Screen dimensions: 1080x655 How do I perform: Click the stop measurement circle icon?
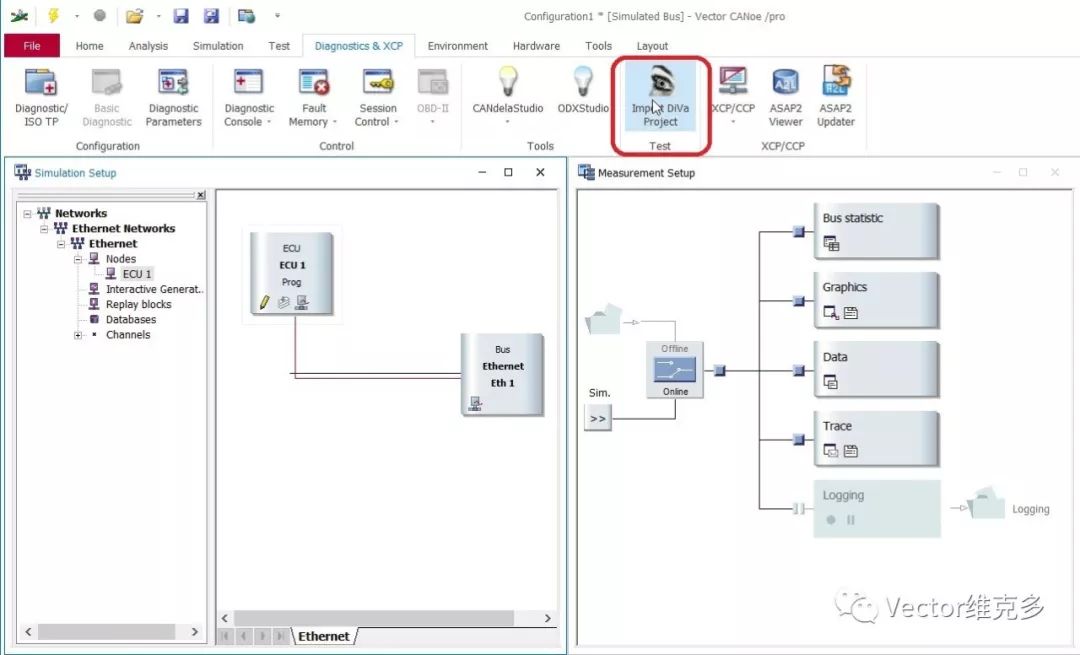pyautogui.click(x=100, y=15)
